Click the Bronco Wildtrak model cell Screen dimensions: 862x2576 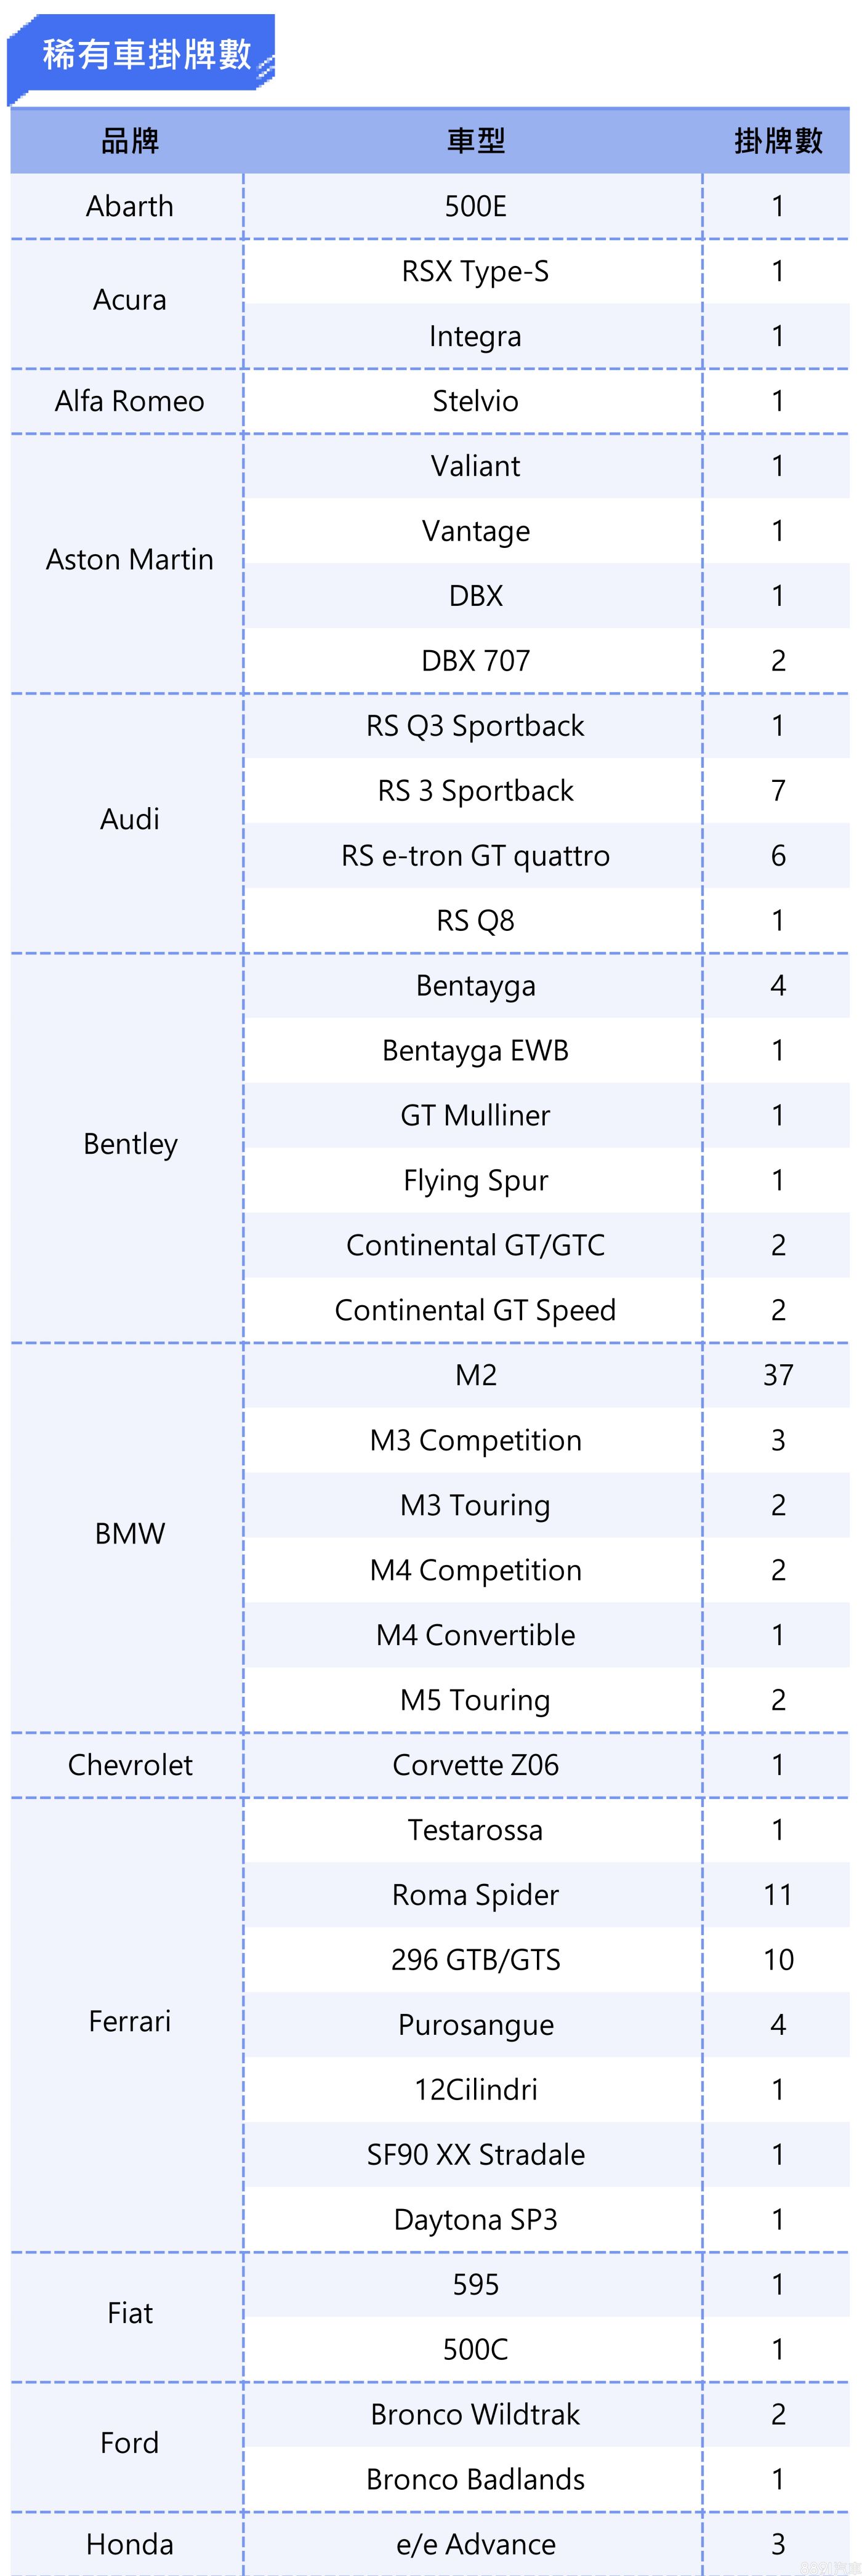pos(475,2414)
